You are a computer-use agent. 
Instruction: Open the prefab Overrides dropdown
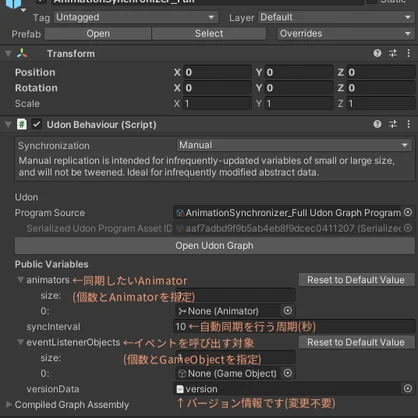[346, 33]
